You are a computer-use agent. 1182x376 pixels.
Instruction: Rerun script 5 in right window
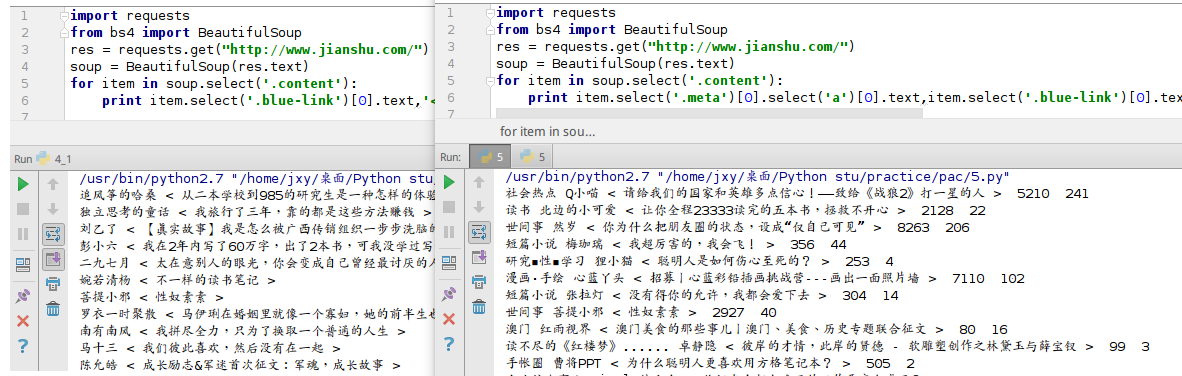[x=449, y=182]
